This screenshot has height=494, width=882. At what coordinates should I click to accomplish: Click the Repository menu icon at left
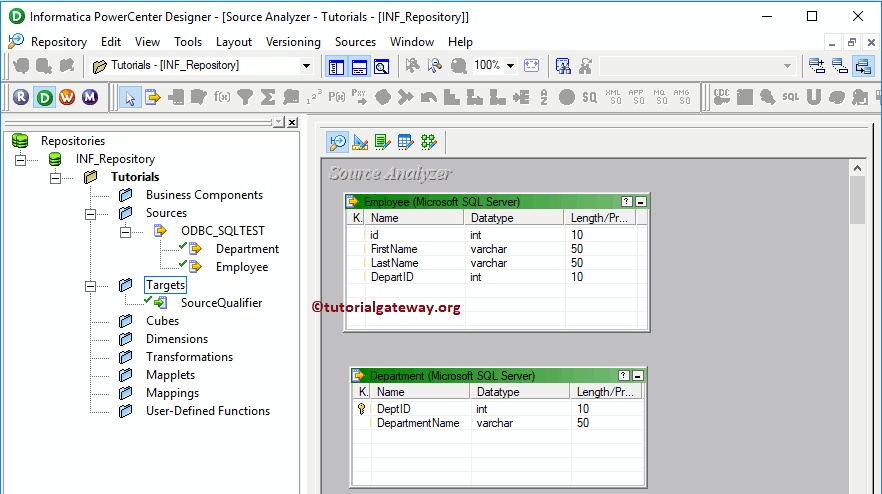pos(16,41)
